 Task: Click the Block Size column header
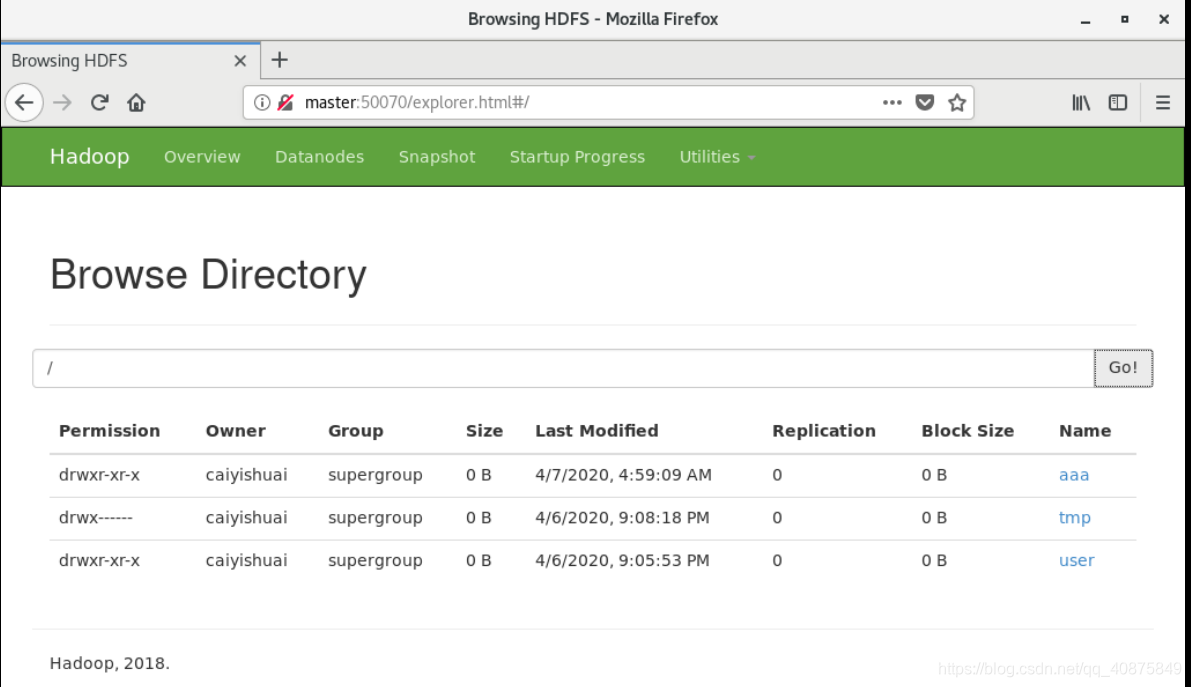tap(968, 431)
